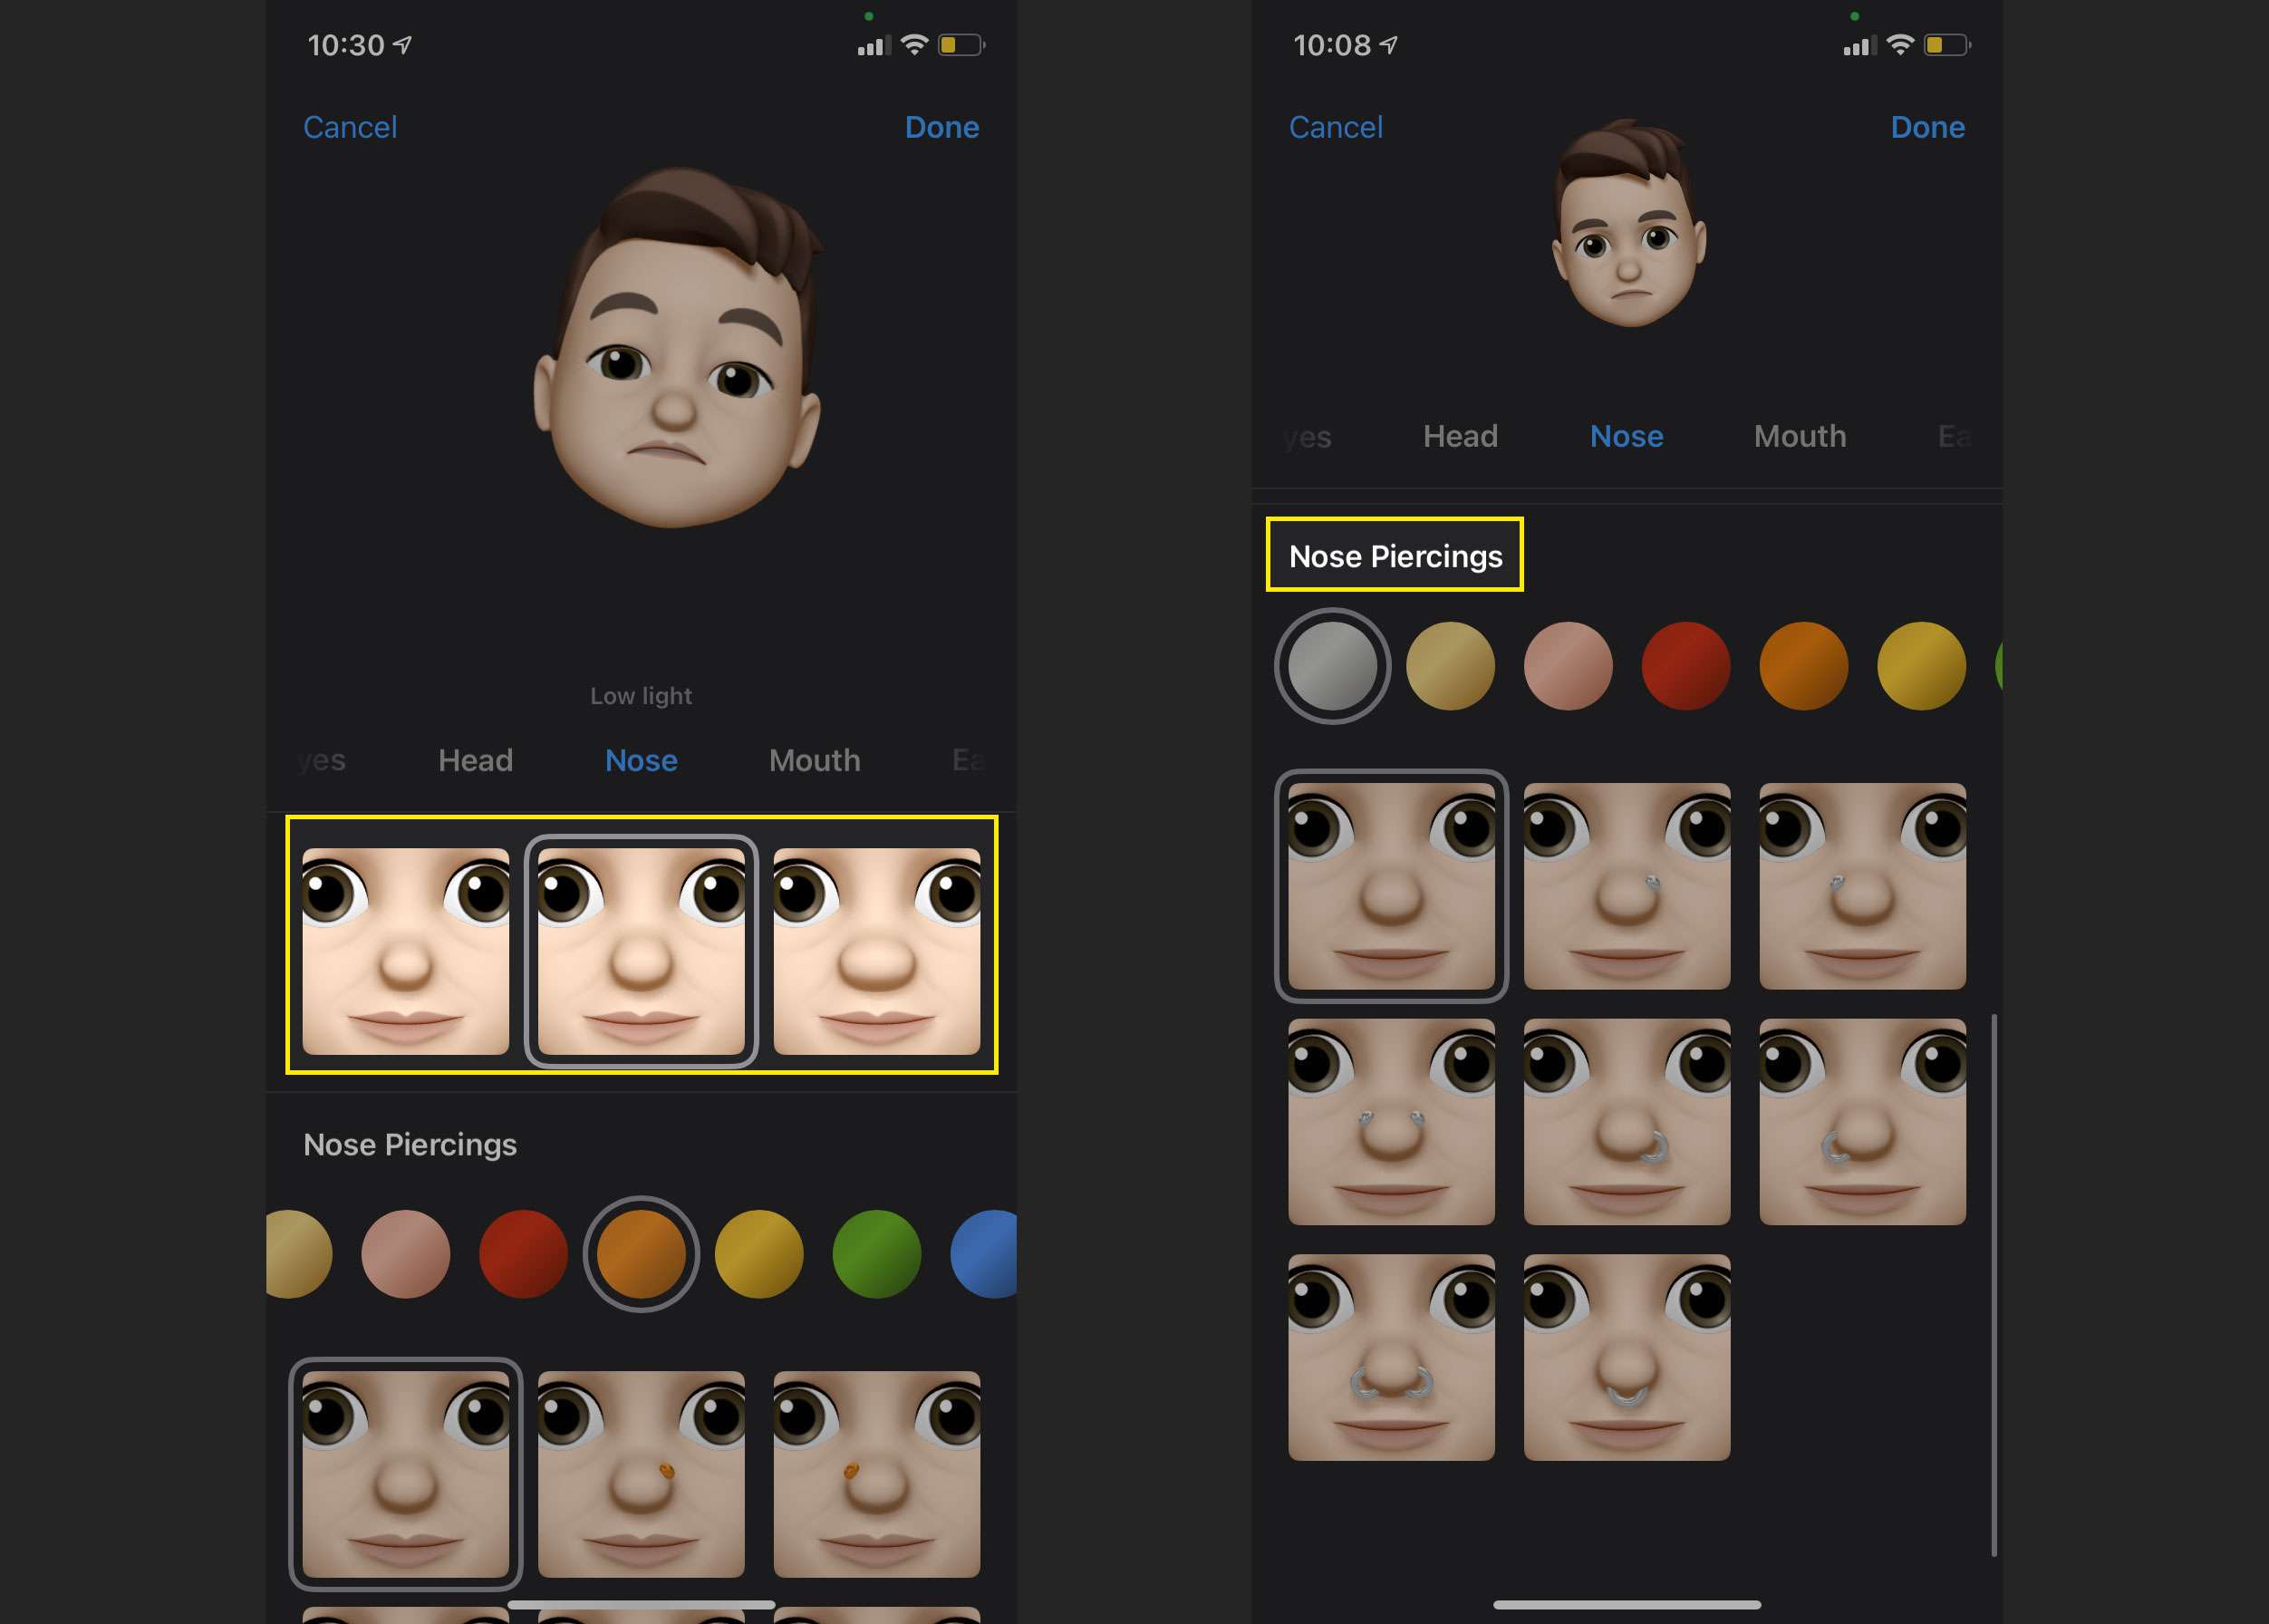The height and width of the screenshot is (1624, 2269).
Task: Switch to Head tab in left screen
Action: (475, 760)
